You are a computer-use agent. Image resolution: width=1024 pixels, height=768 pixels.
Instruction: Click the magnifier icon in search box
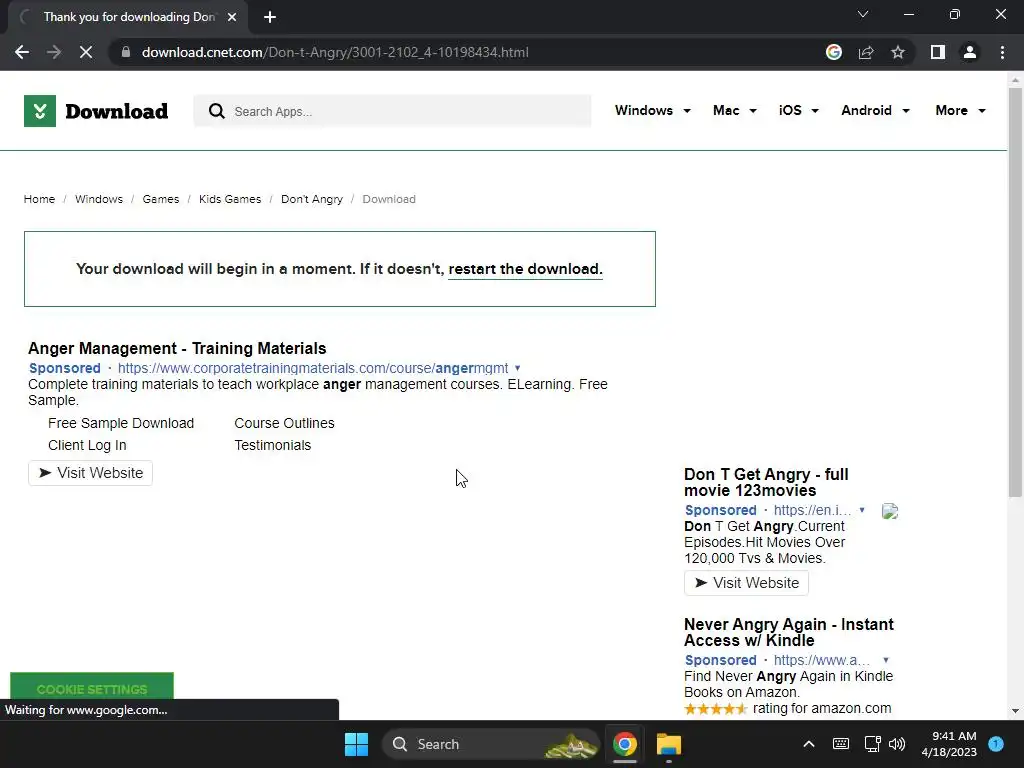[217, 111]
